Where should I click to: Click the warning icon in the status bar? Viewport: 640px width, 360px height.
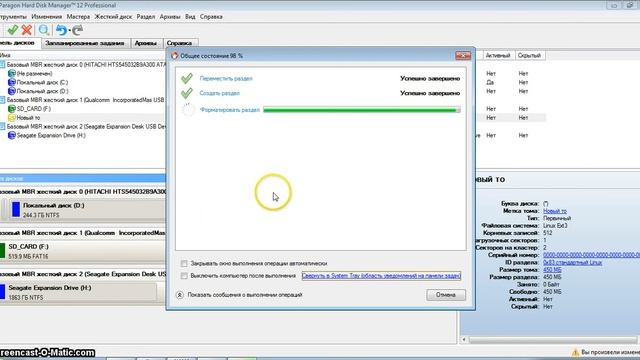tap(576, 352)
